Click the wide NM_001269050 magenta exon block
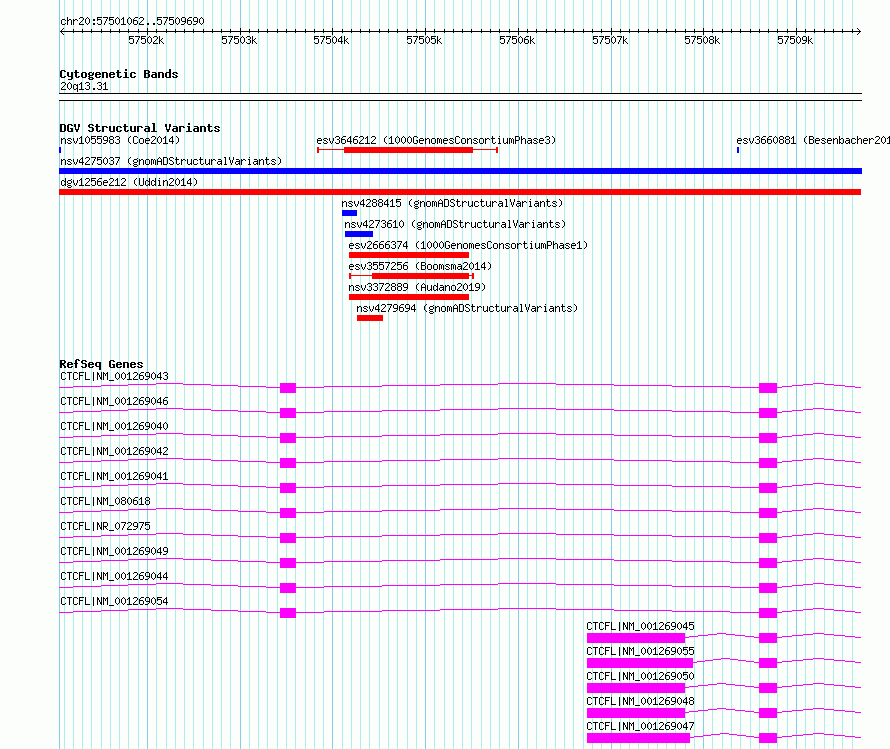 click(636, 688)
